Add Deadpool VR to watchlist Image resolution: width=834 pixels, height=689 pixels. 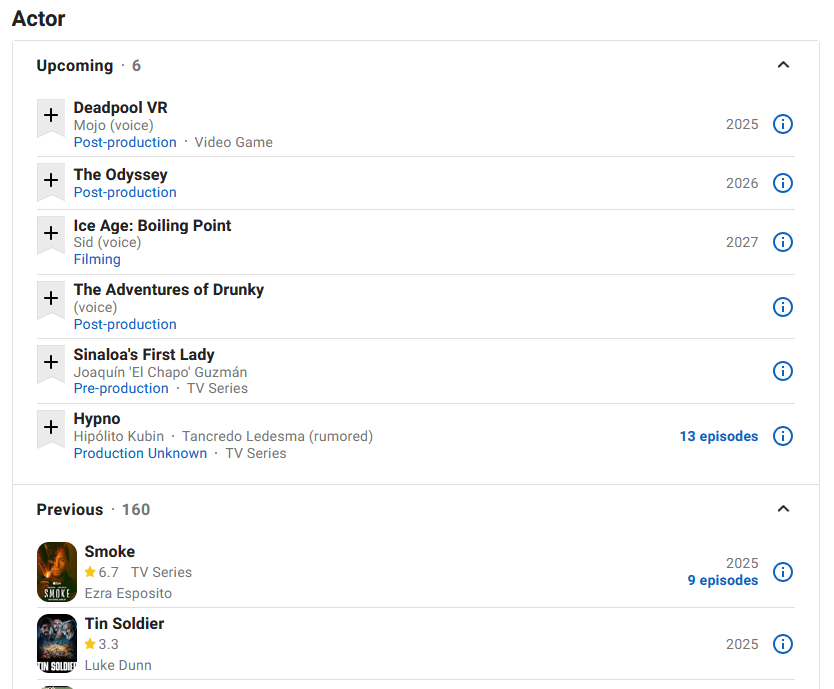pos(51,118)
